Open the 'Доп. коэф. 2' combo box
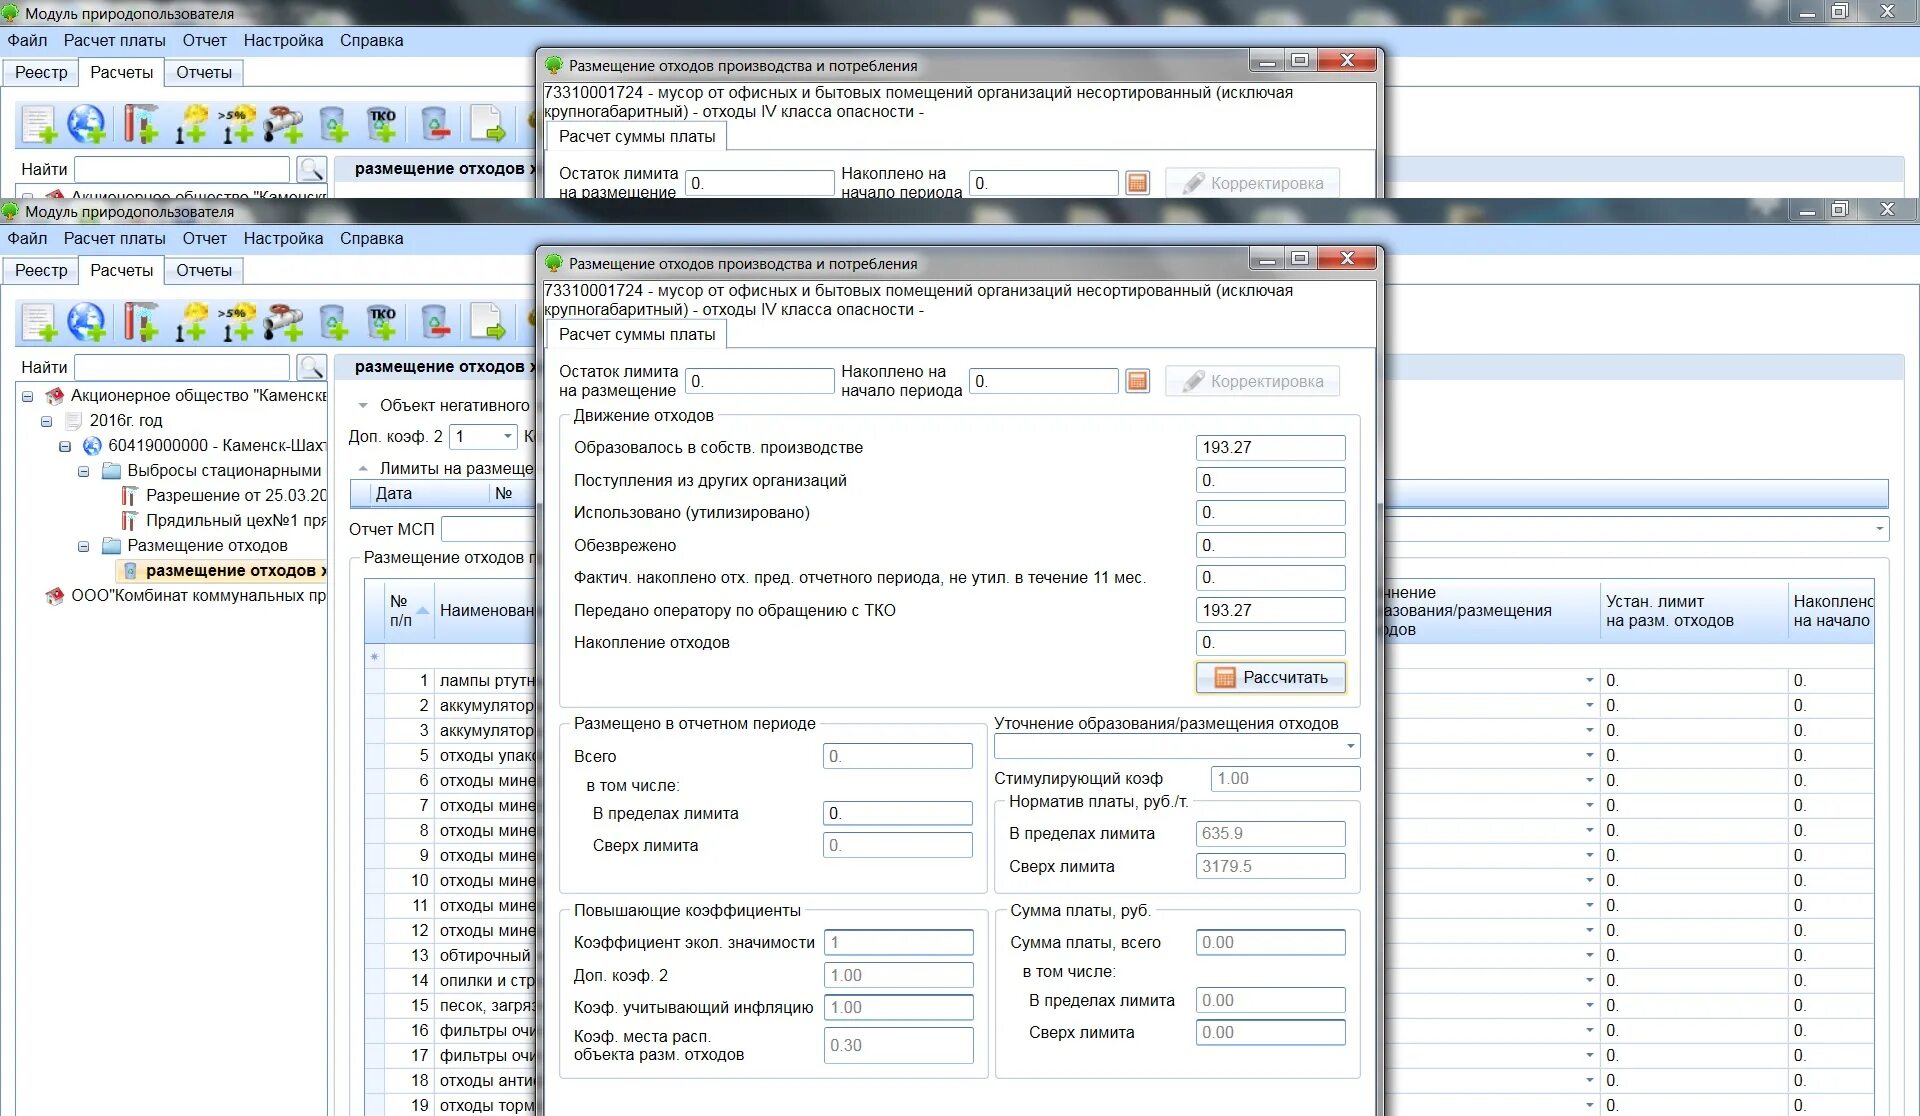1920x1116 pixels. point(508,436)
